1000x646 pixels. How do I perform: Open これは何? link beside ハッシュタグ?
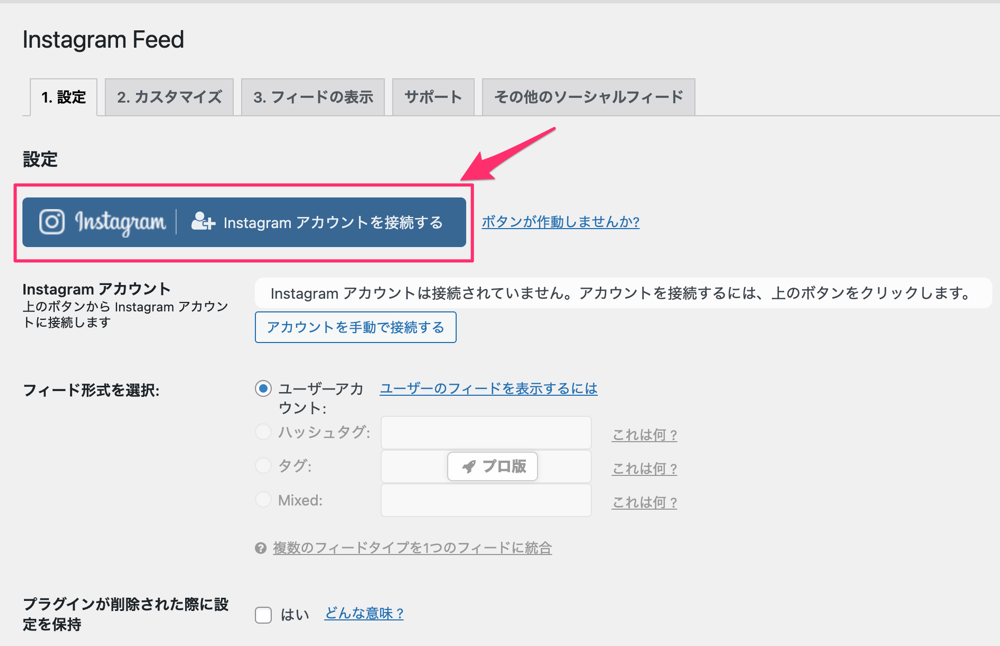(644, 435)
